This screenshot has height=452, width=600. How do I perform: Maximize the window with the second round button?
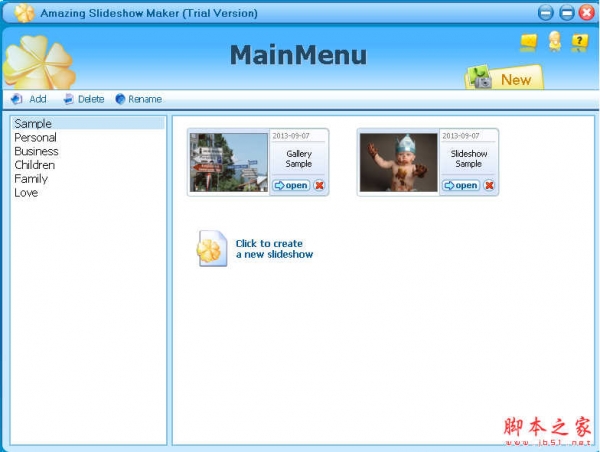567,13
